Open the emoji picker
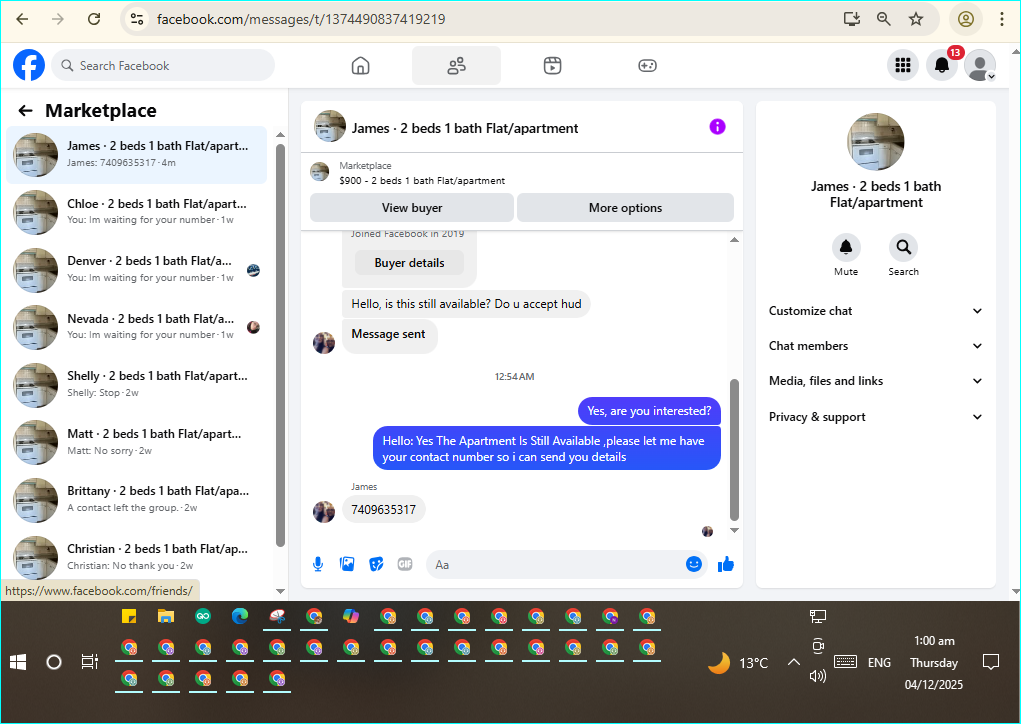This screenshot has width=1021, height=724. tap(693, 564)
